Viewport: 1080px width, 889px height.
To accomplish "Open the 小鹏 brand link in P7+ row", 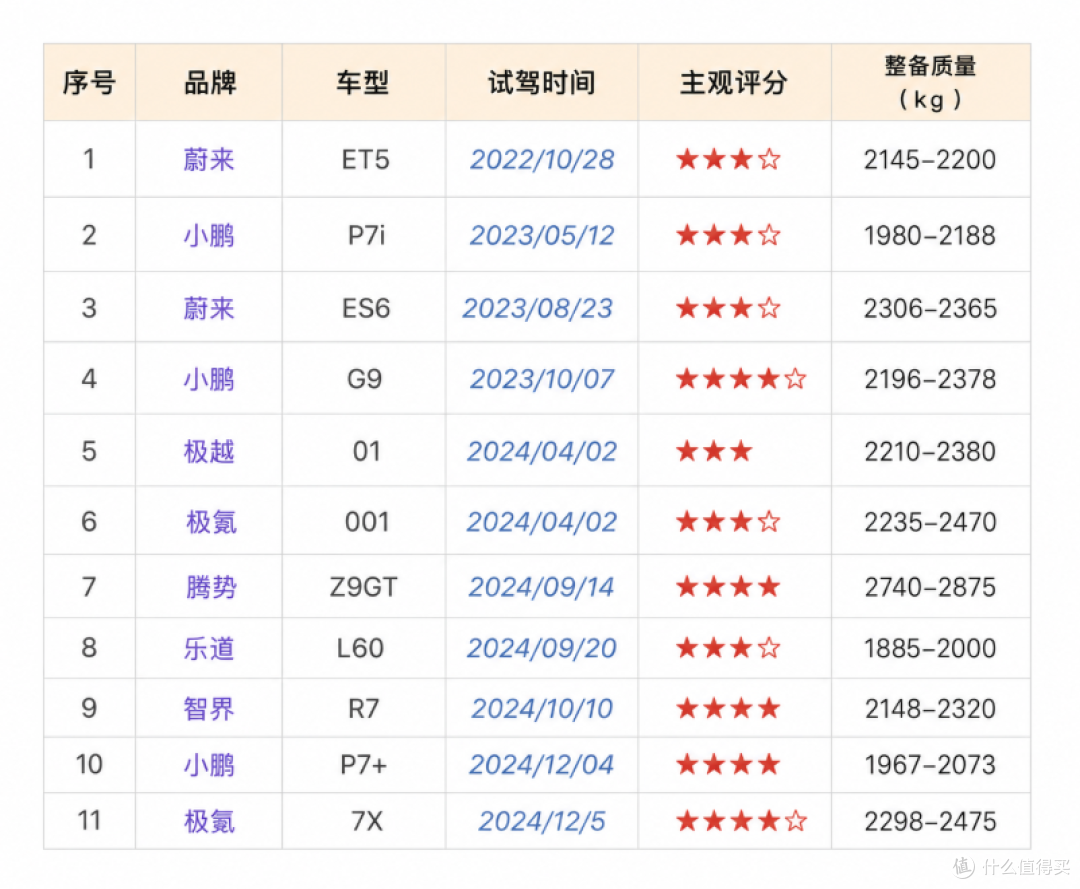I will (x=209, y=765).
